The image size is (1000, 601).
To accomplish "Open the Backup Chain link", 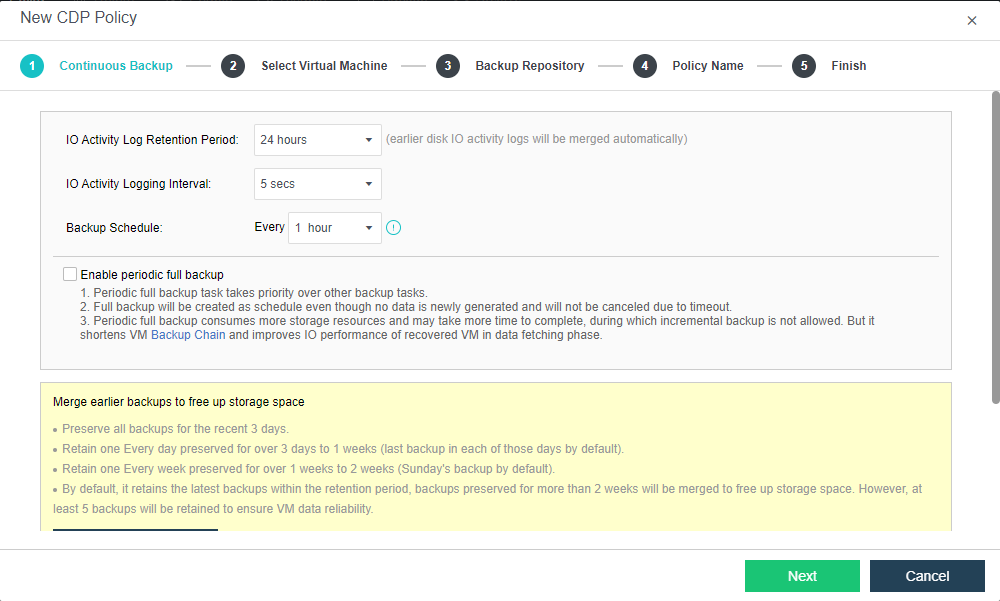I will coord(189,335).
